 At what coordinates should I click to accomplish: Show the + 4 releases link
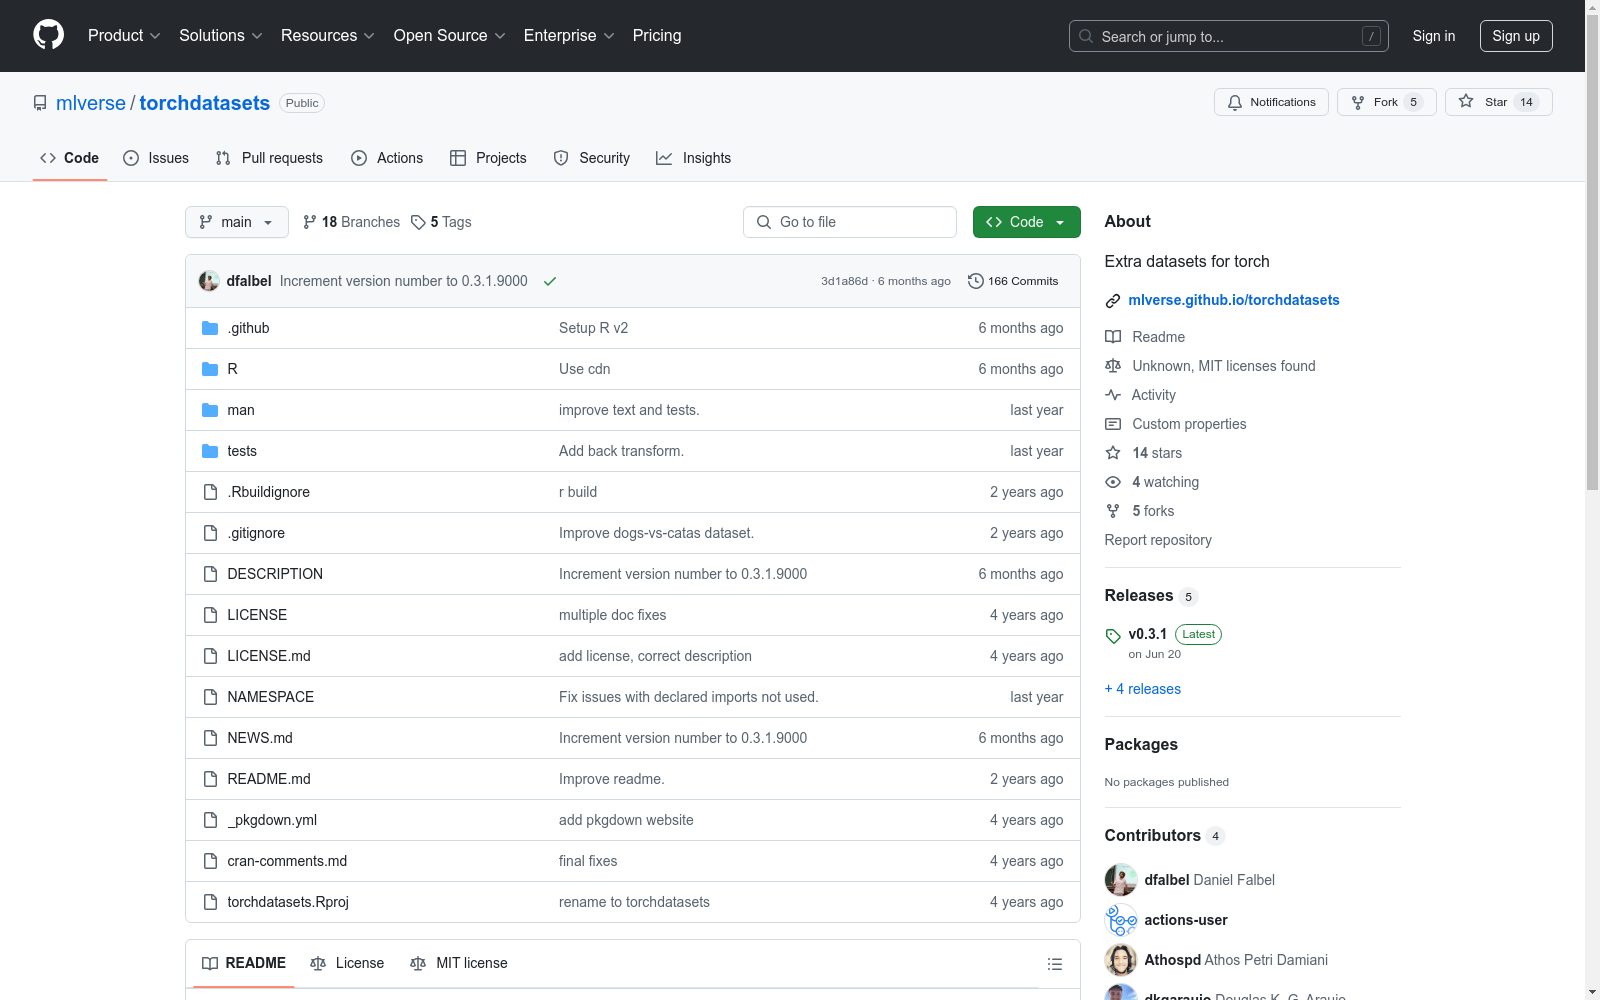click(1143, 689)
